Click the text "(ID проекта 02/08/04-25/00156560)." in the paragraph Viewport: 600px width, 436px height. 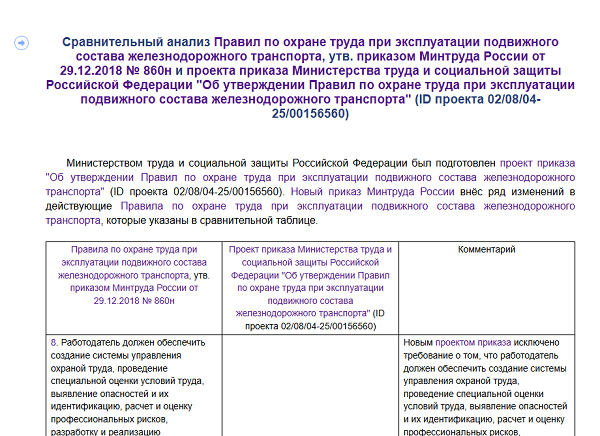click(197, 191)
